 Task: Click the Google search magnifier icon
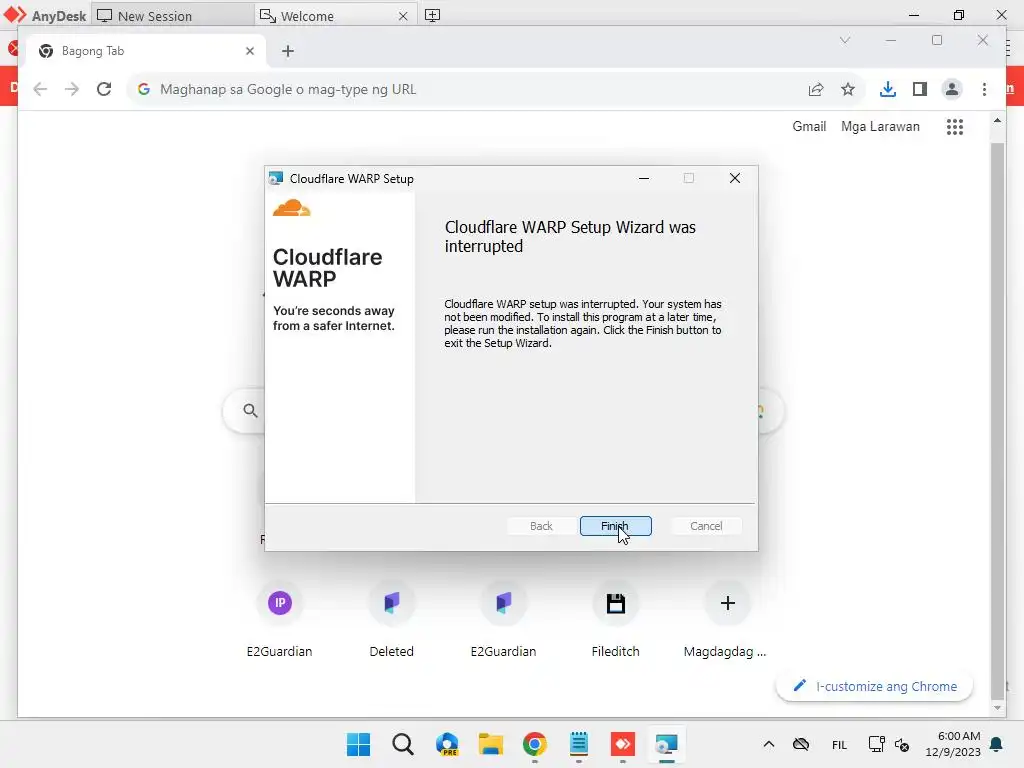(x=250, y=411)
